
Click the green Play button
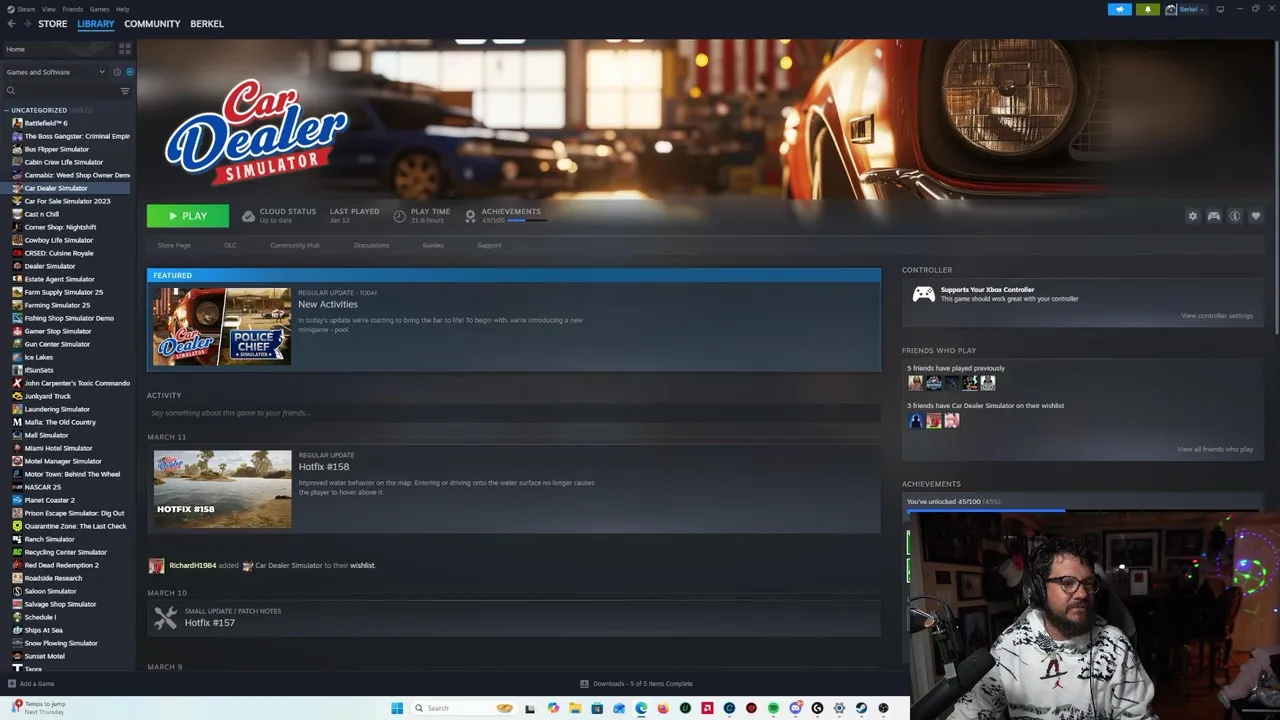coord(188,216)
